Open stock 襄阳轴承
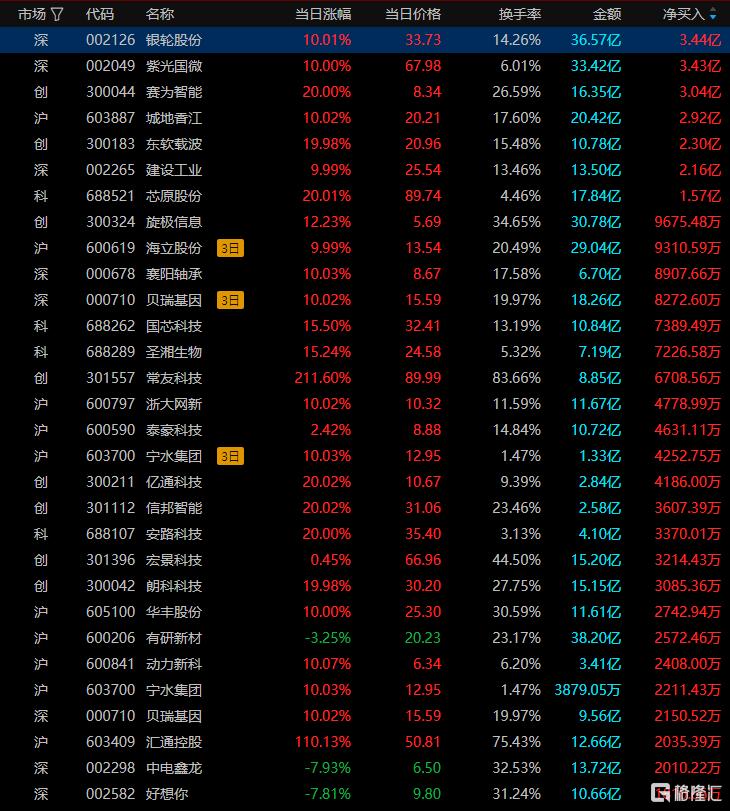The width and height of the screenshot is (730, 811). 174,274
